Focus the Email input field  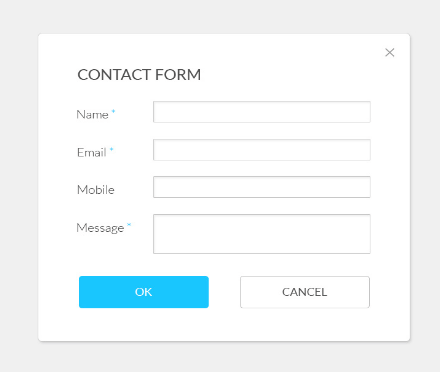coord(262,150)
